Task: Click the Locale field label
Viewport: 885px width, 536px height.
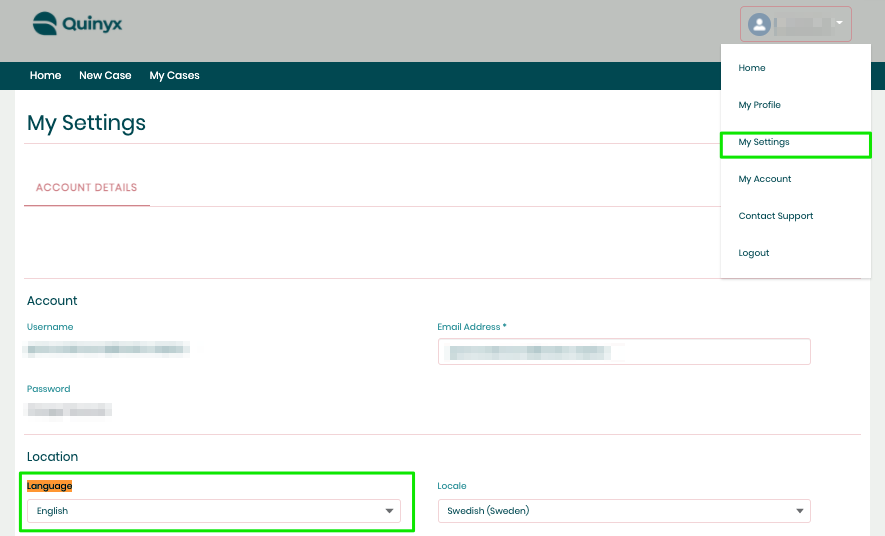Action: tap(452, 486)
